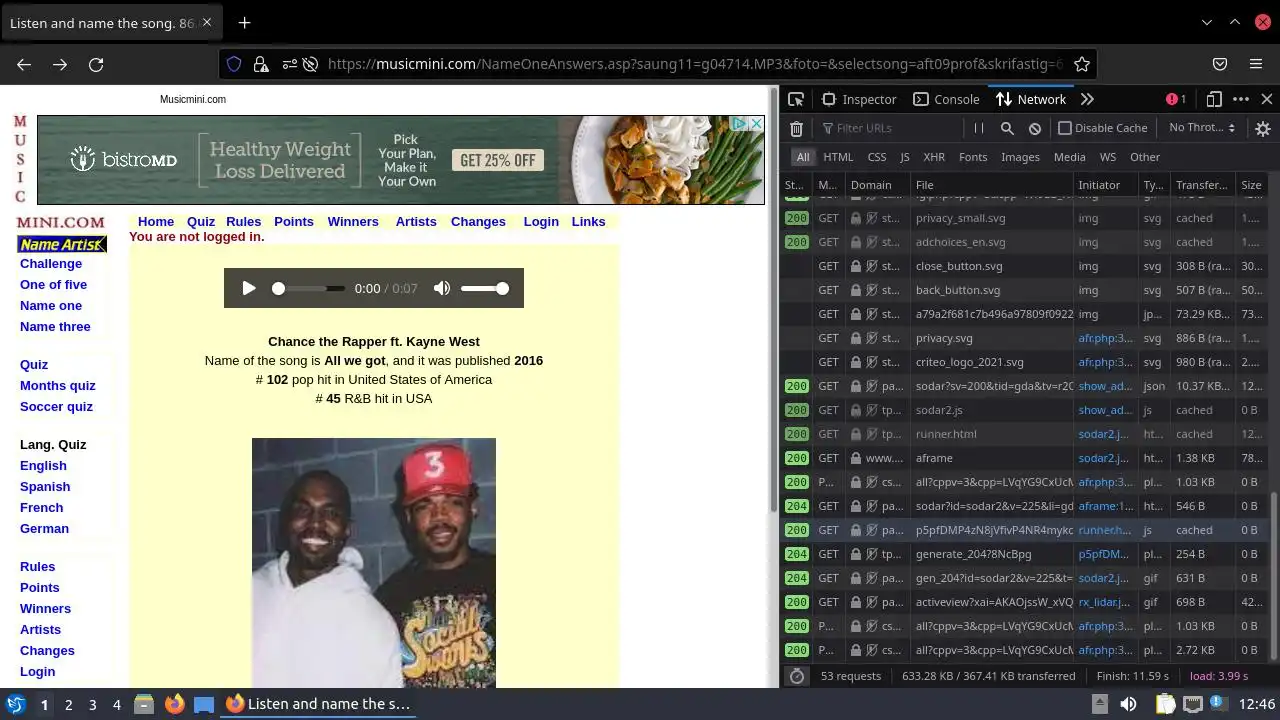Image resolution: width=1280 pixels, height=720 pixels.
Task: Click the GET 25% OFF ad button
Action: 498,160
